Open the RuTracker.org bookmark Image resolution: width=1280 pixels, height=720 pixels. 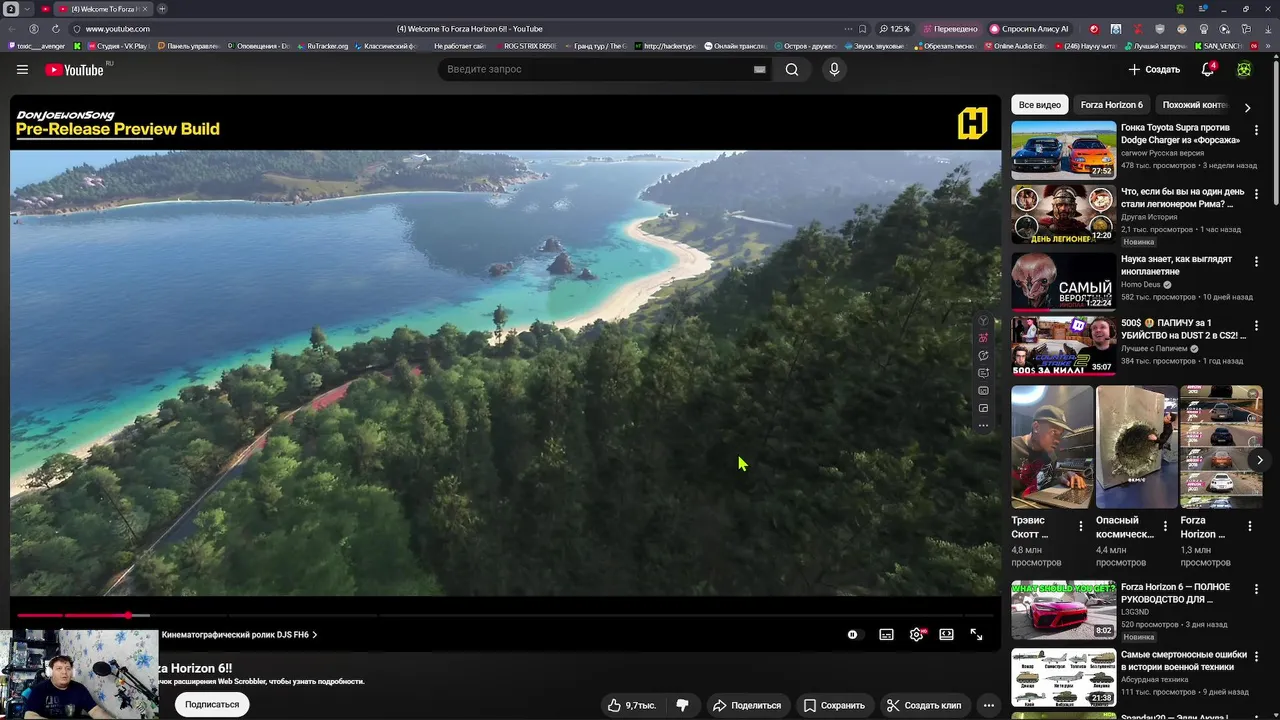pos(322,46)
